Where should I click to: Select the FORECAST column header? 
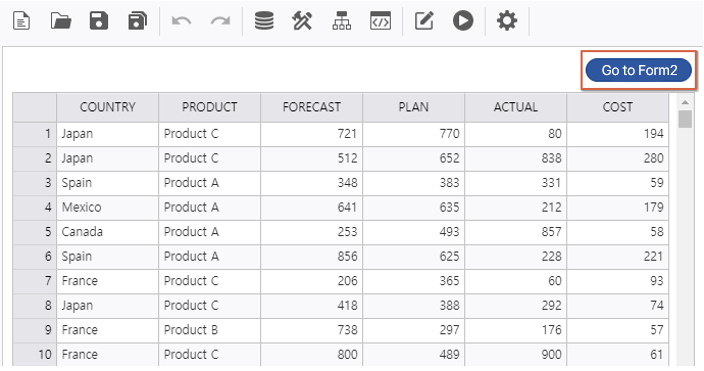[x=312, y=107]
